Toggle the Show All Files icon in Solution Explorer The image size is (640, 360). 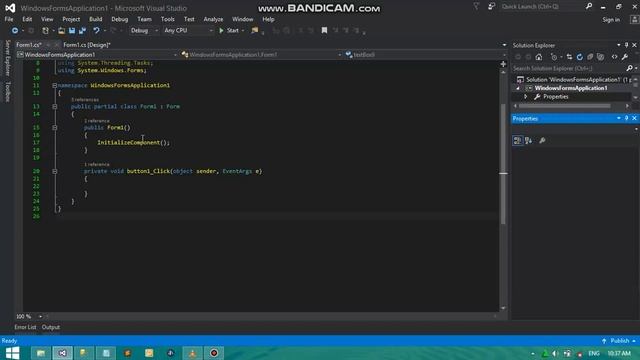tap(600, 57)
